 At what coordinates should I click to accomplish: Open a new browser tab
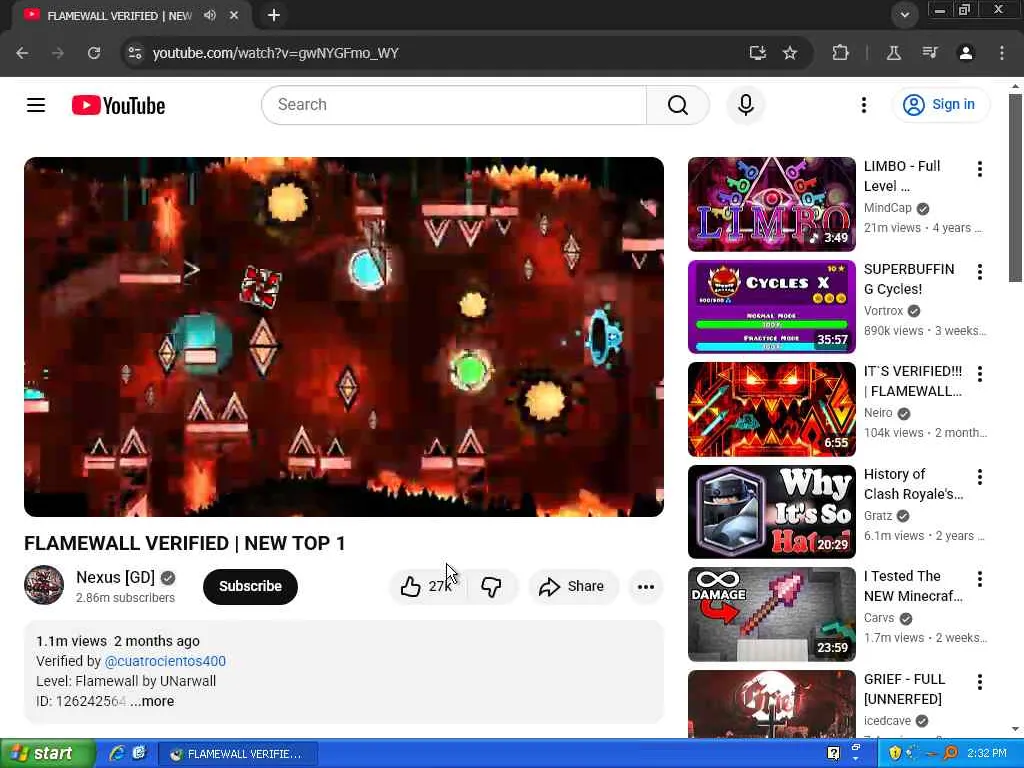pos(274,15)
